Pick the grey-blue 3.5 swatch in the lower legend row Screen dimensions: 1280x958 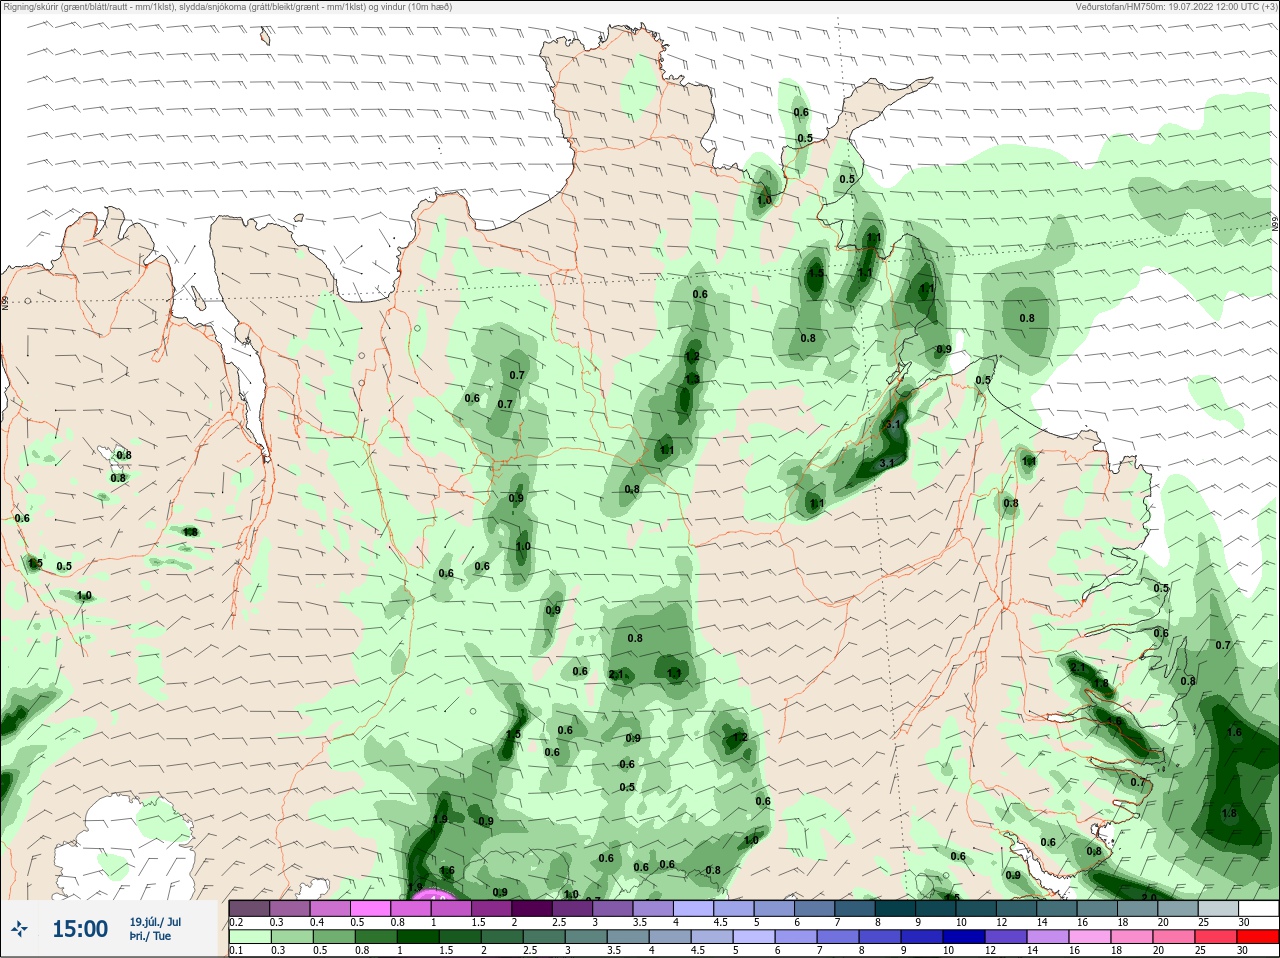tap(628, 937)
